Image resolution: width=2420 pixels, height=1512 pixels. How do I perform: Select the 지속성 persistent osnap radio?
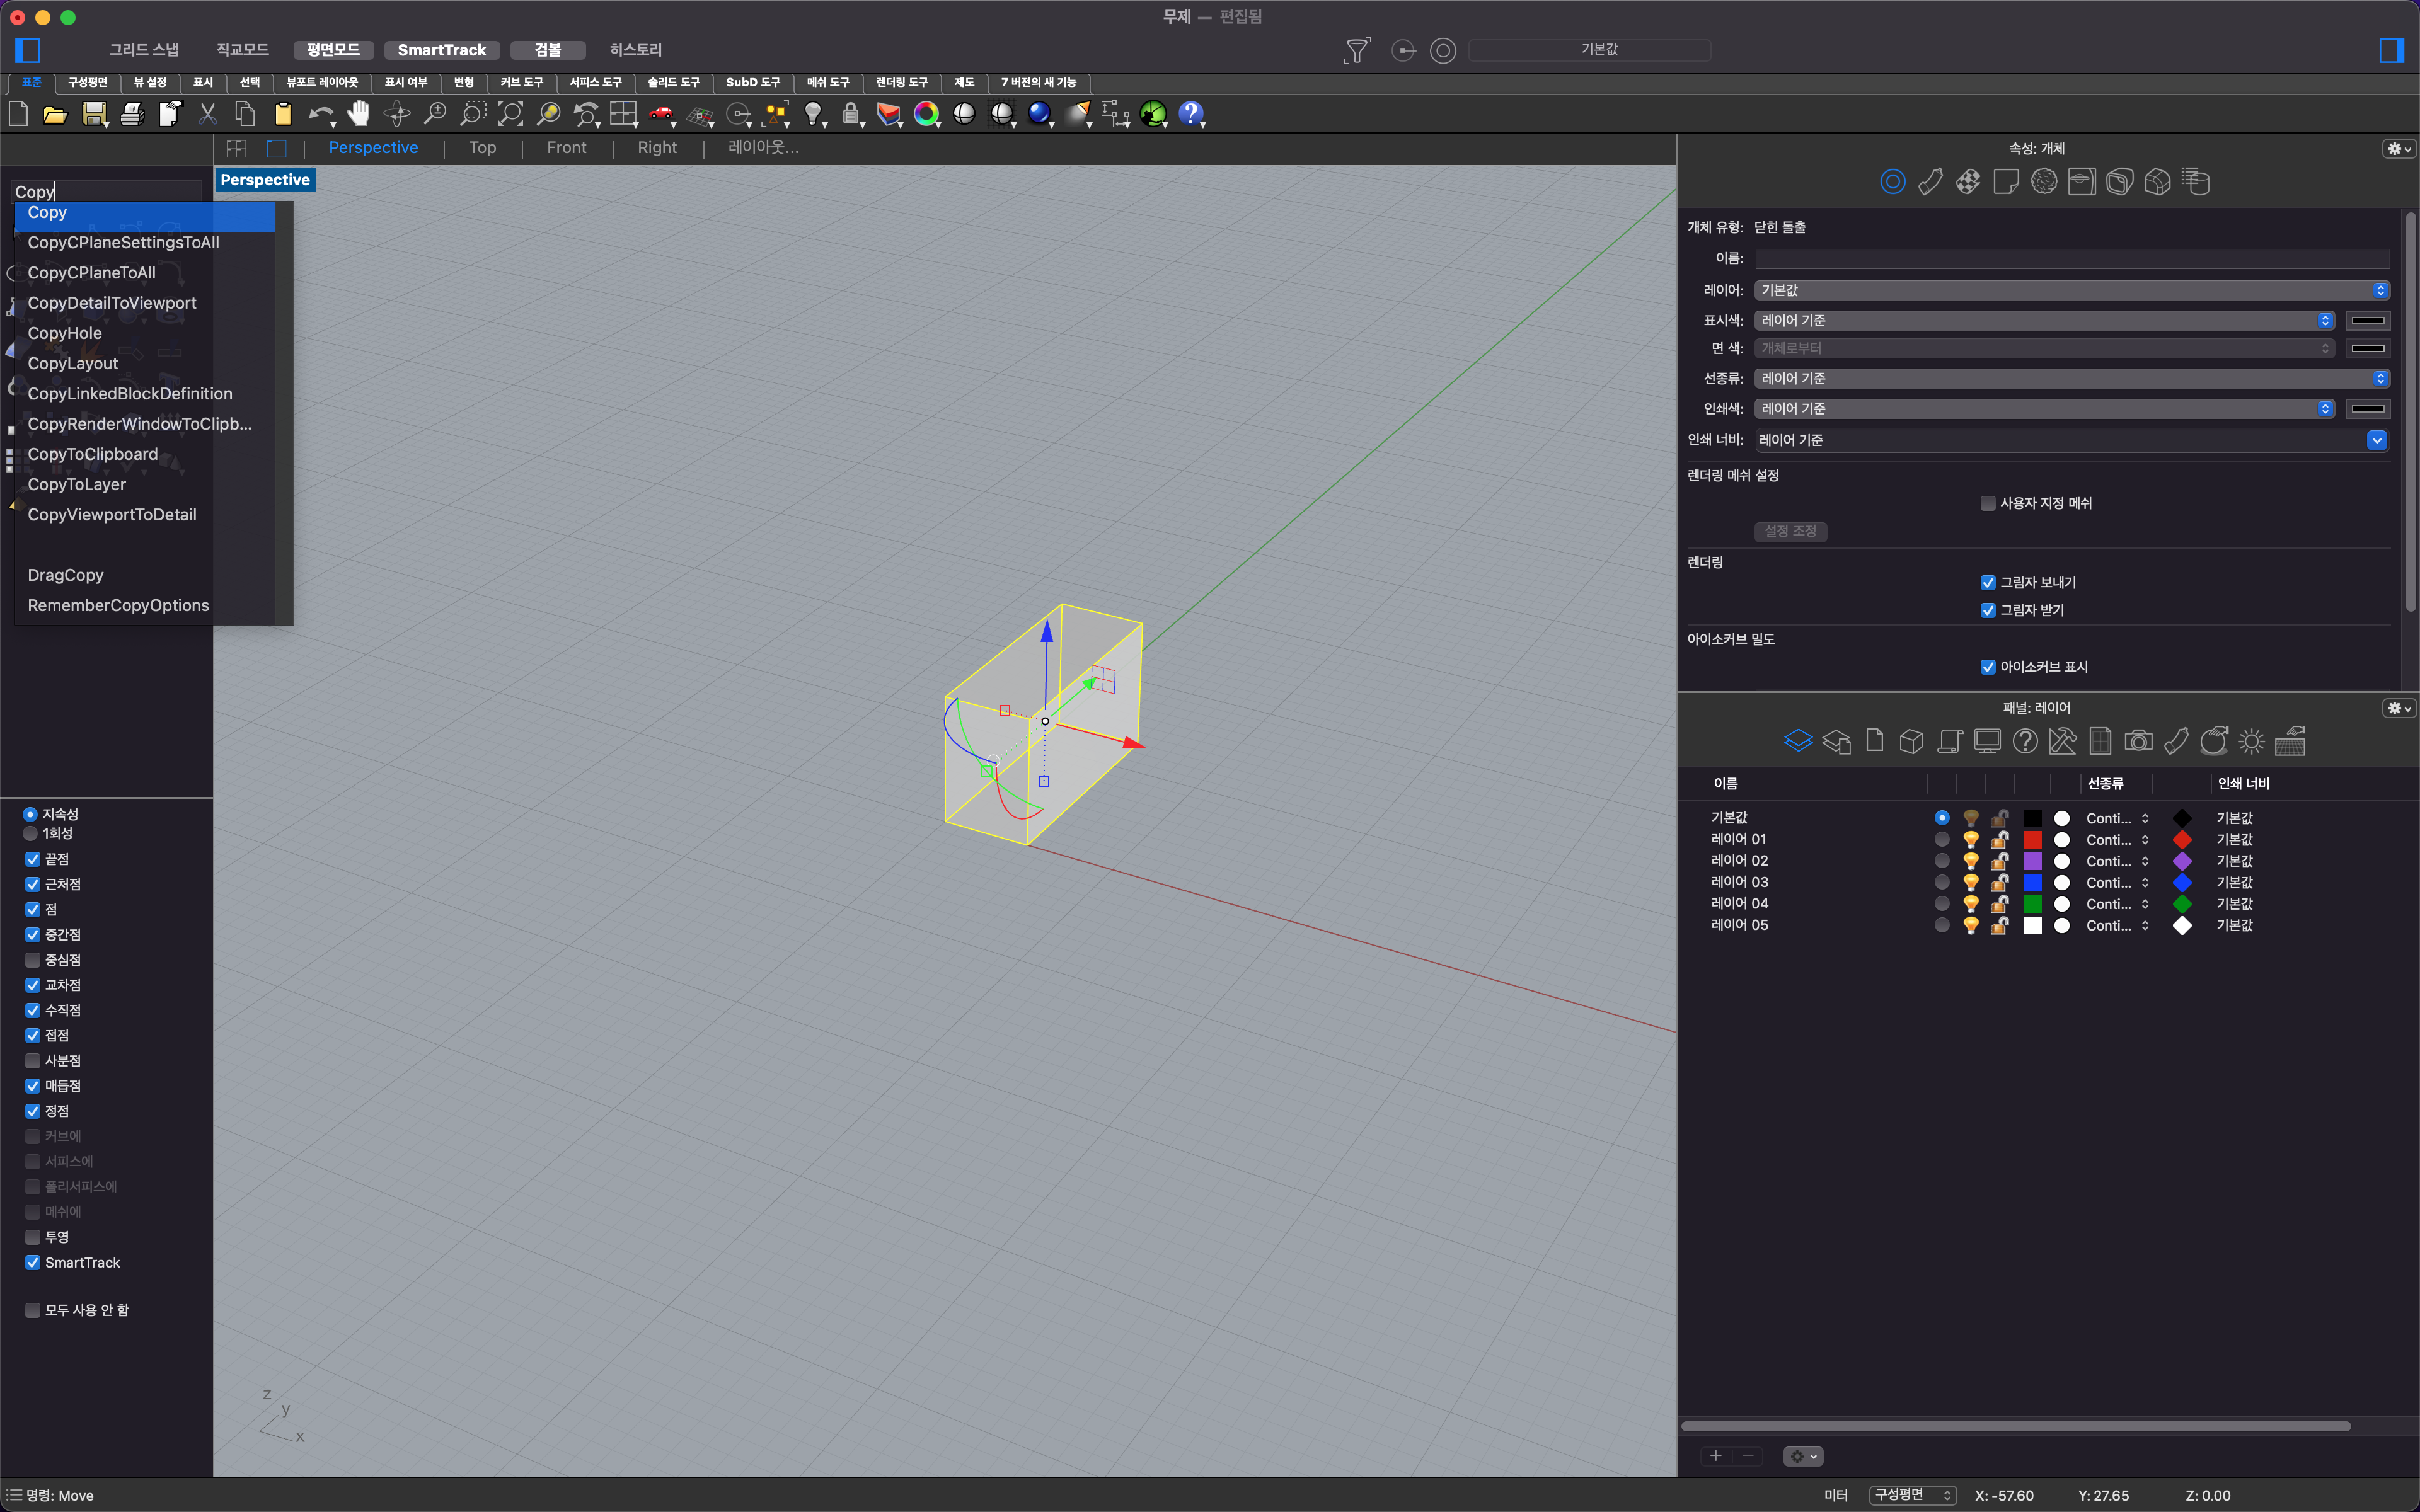click(30, 814)
